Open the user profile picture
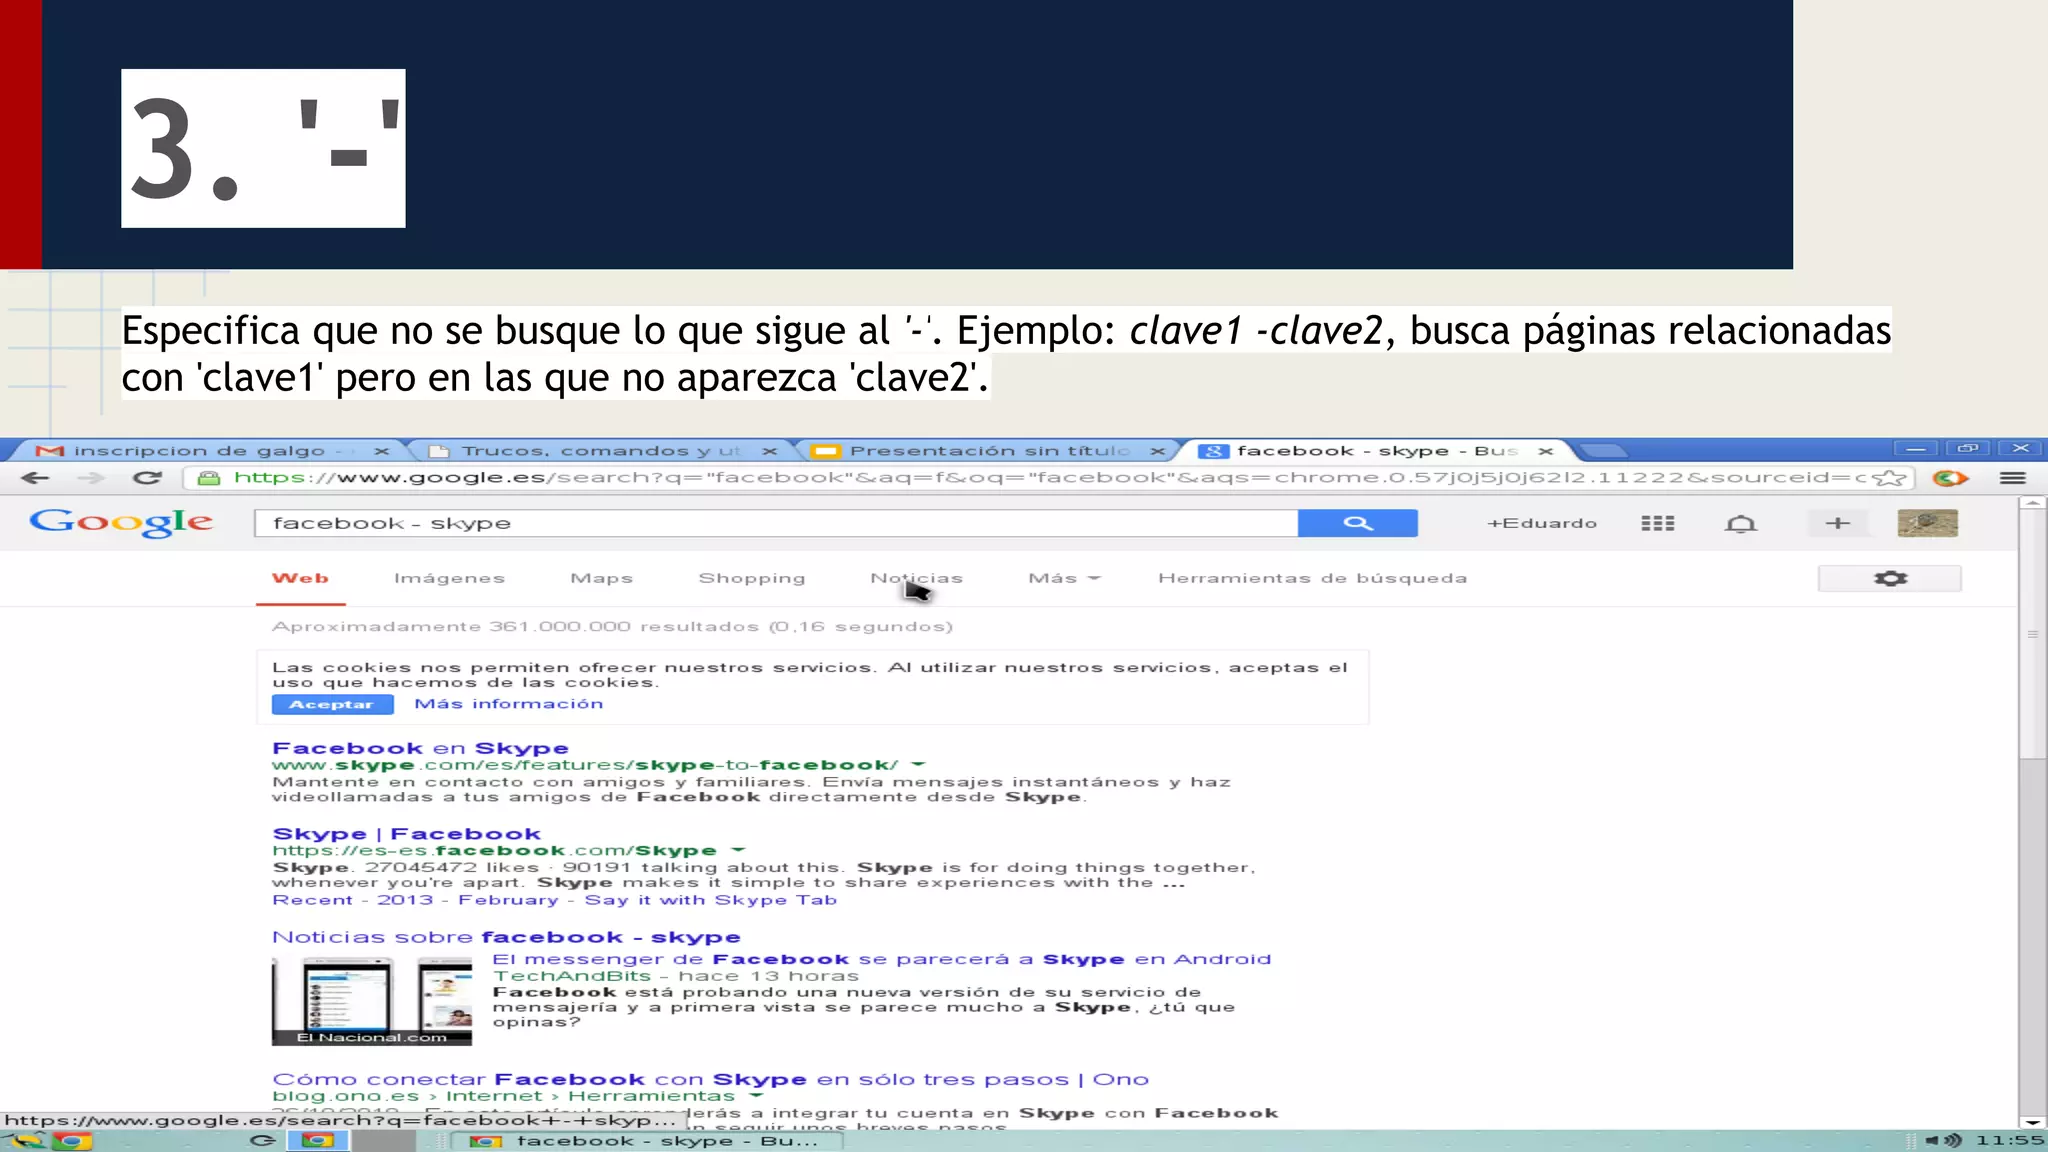 [x=1927, y=523]
